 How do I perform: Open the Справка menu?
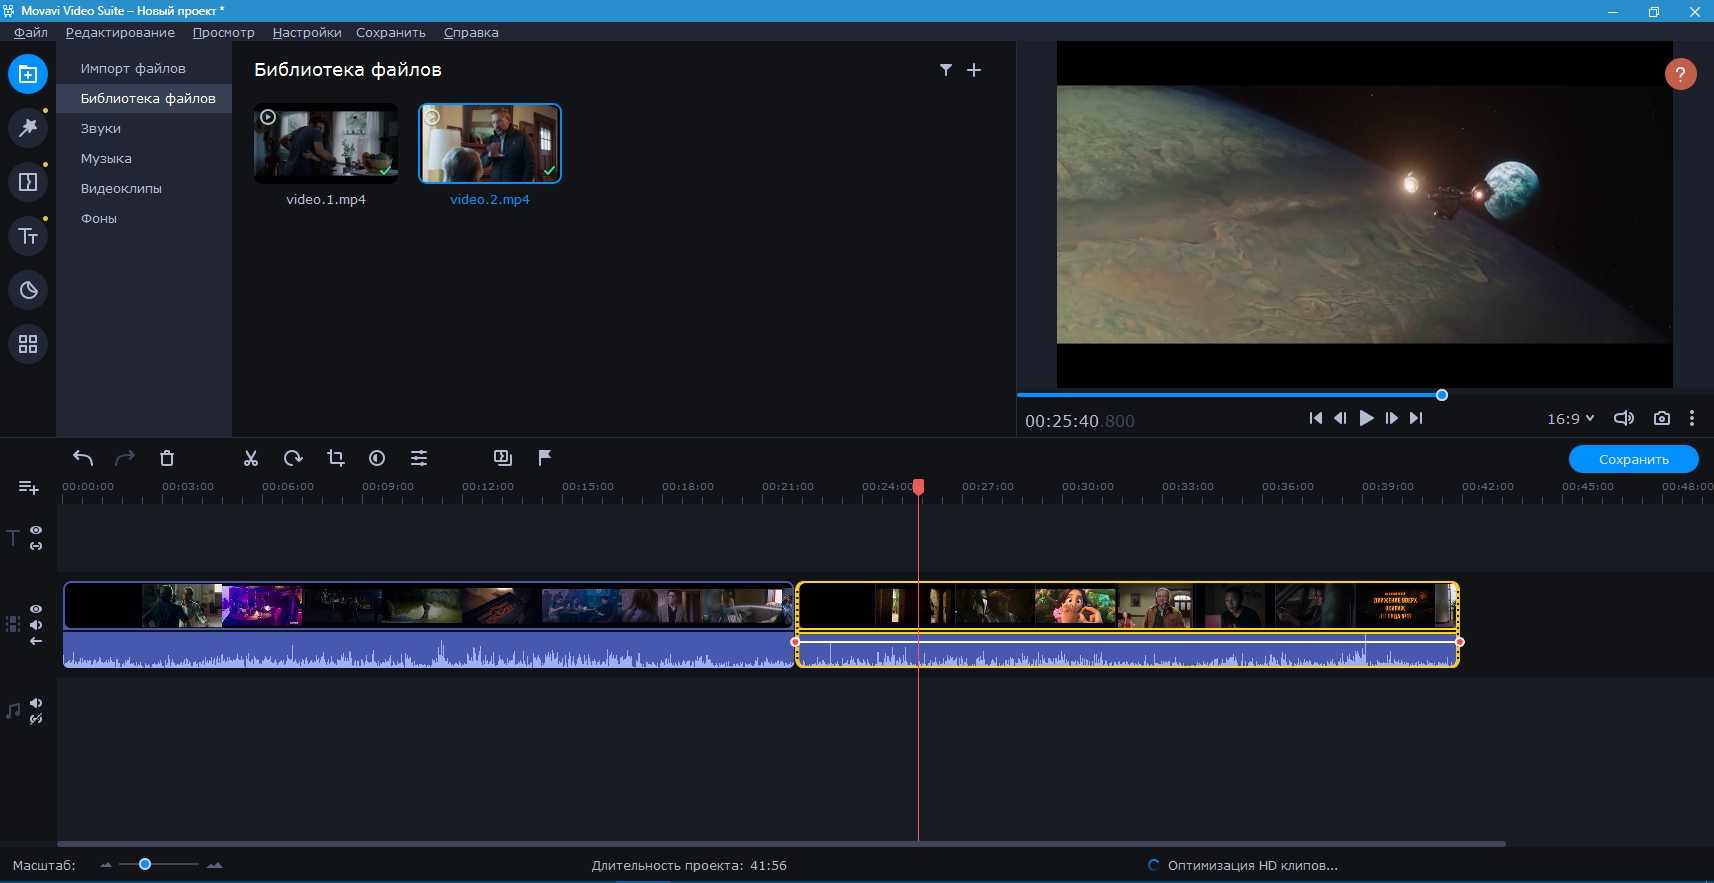click(x=471, y=32)
